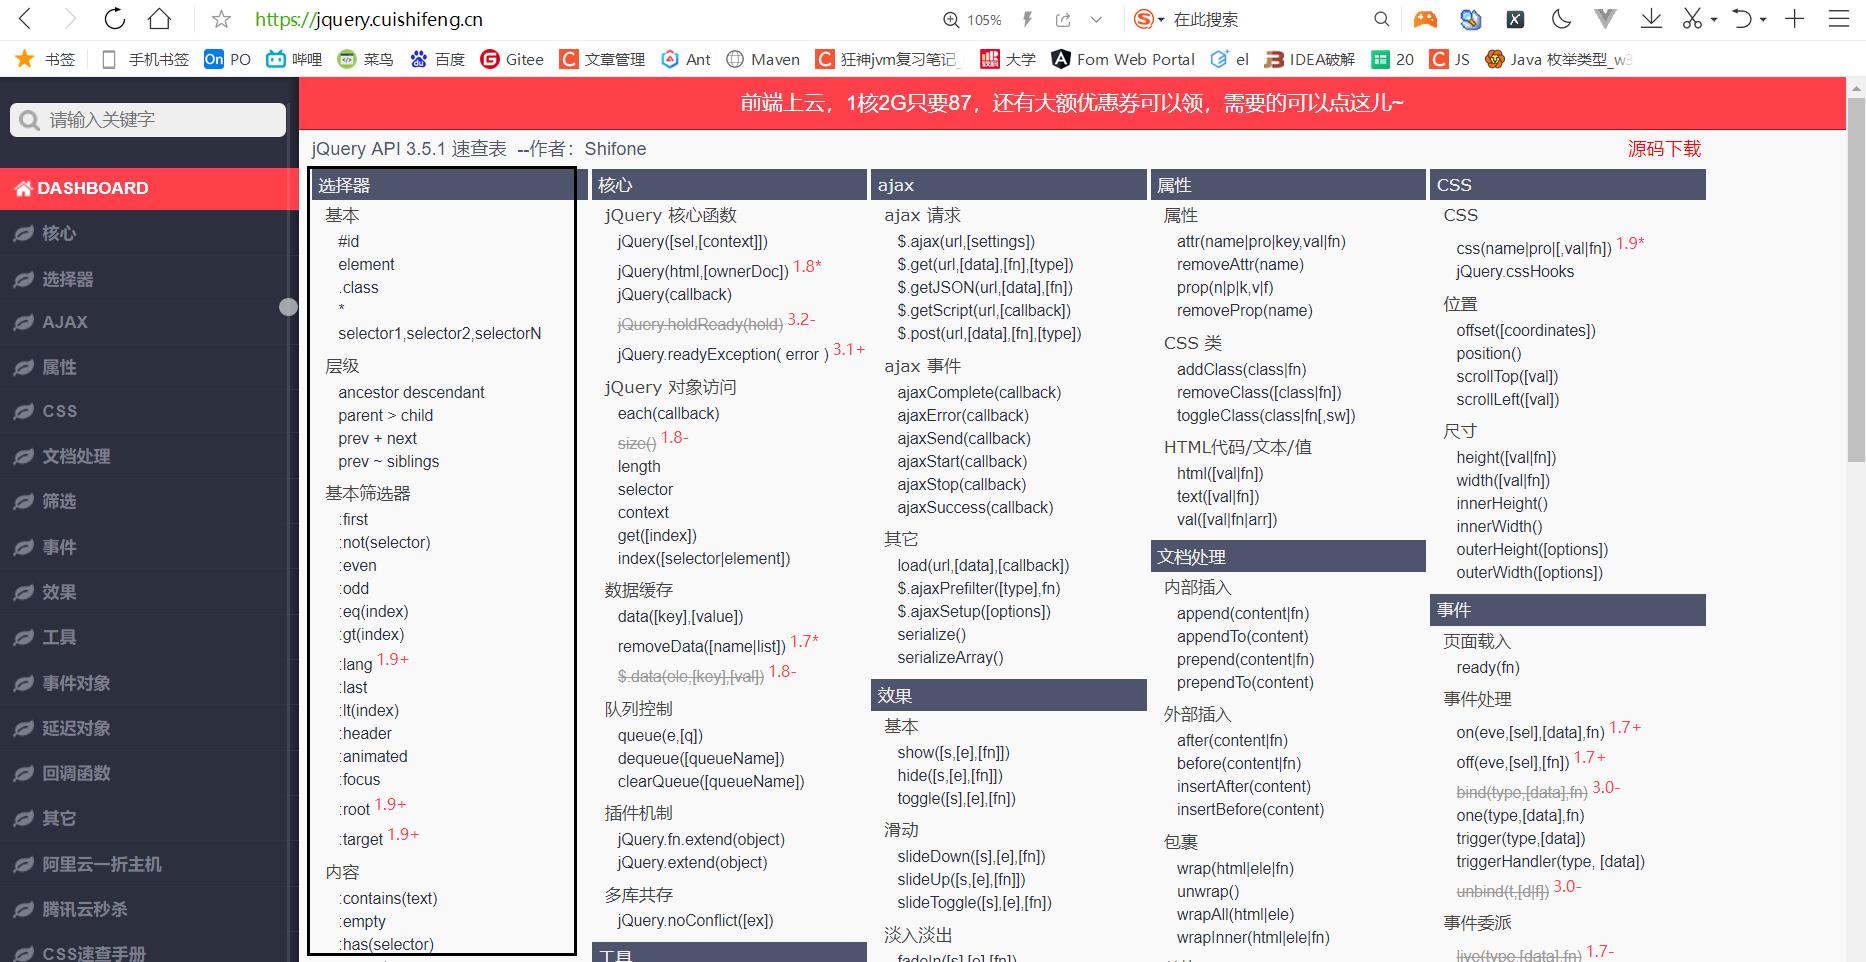Open the serializeArray() entry
Screen dimensions: 1866x962
[950, 657]
